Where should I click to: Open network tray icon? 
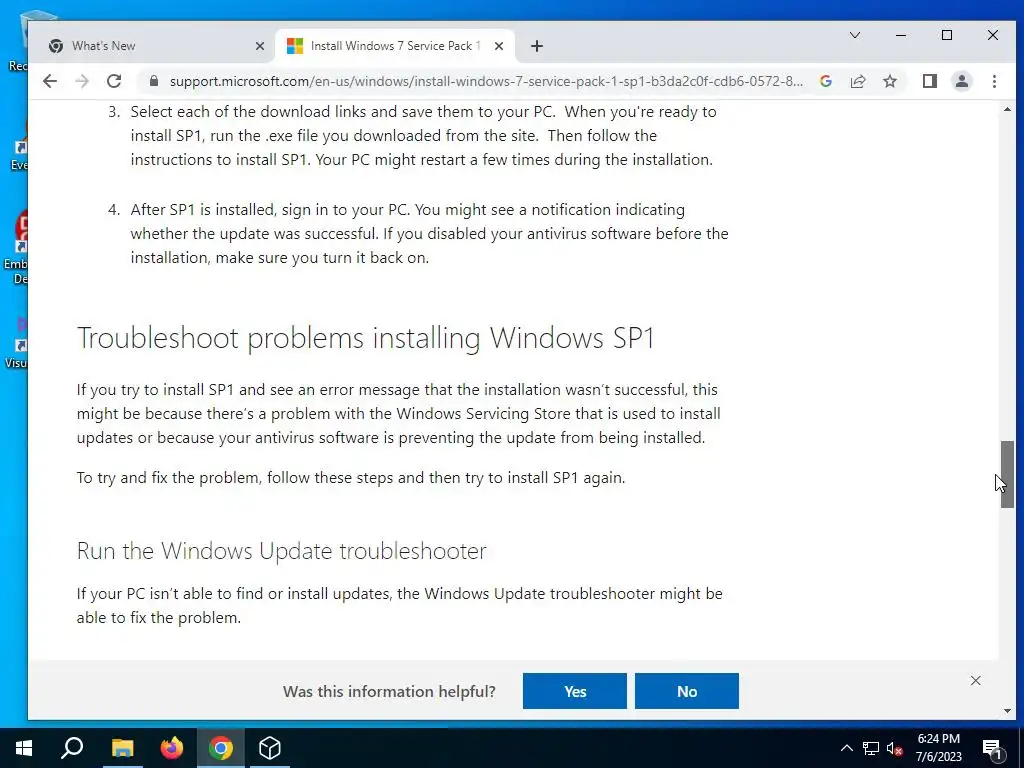tap(871, 748)
